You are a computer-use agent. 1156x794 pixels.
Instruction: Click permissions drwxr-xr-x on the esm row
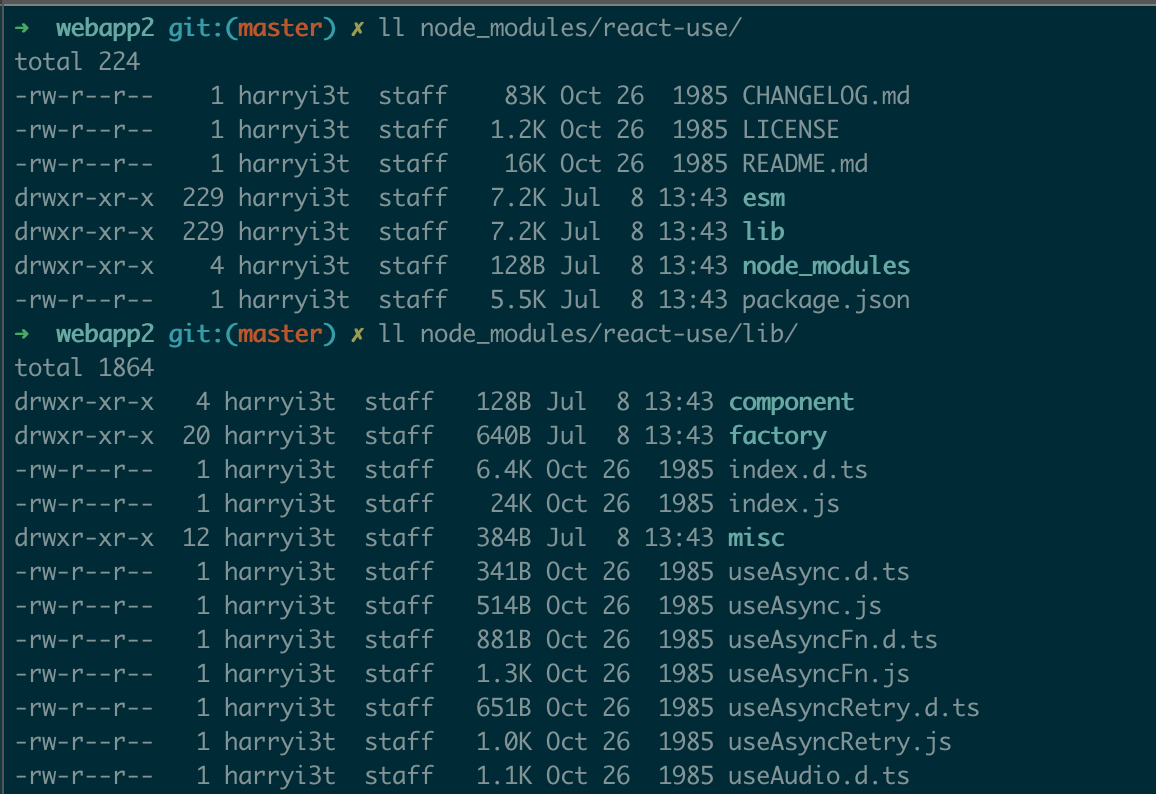coord(84,198)
